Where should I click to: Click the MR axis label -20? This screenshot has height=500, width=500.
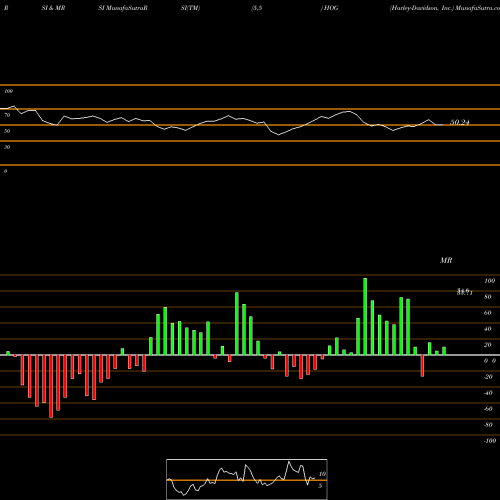[488, 377]
